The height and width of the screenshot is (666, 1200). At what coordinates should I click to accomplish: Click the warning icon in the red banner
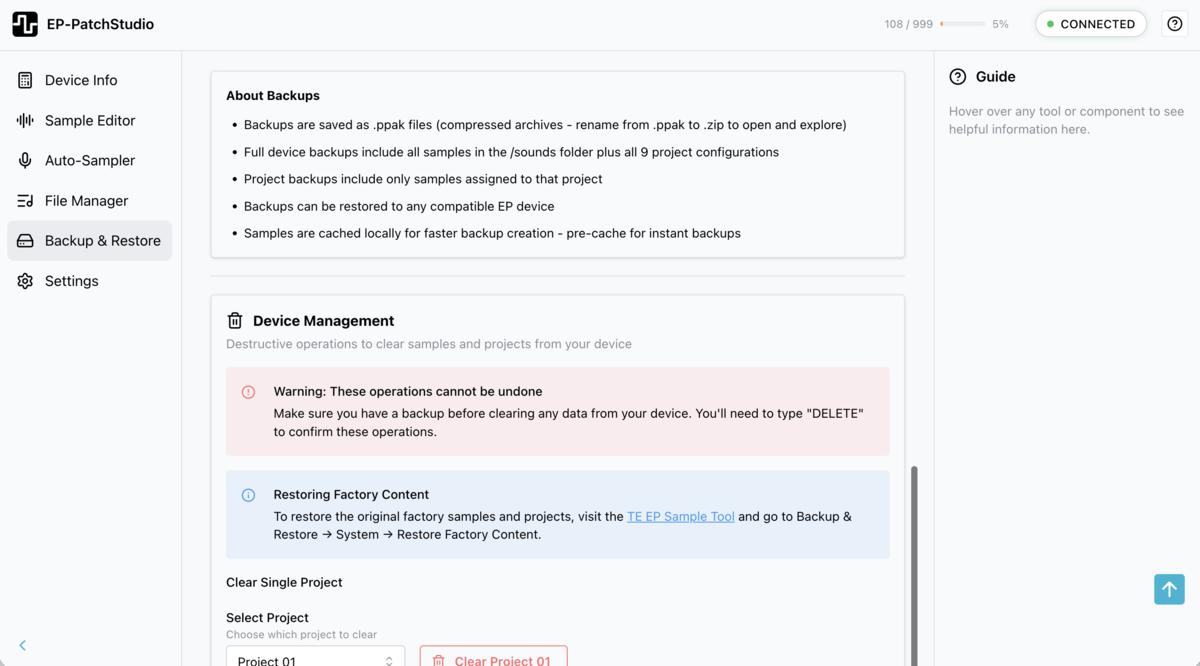click(249, 392)
